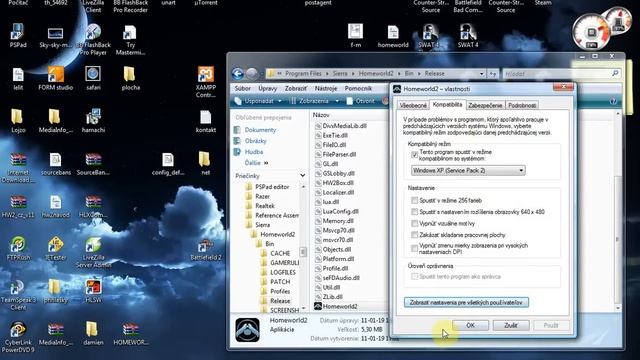
Task: Open Dokumenty favorite link
Action: pos(260,130)
